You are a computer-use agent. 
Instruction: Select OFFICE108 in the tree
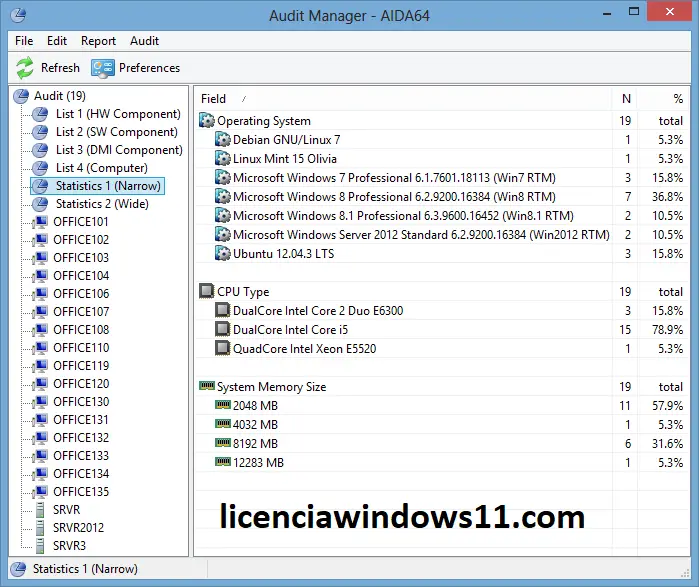click(x=81, y=330)
